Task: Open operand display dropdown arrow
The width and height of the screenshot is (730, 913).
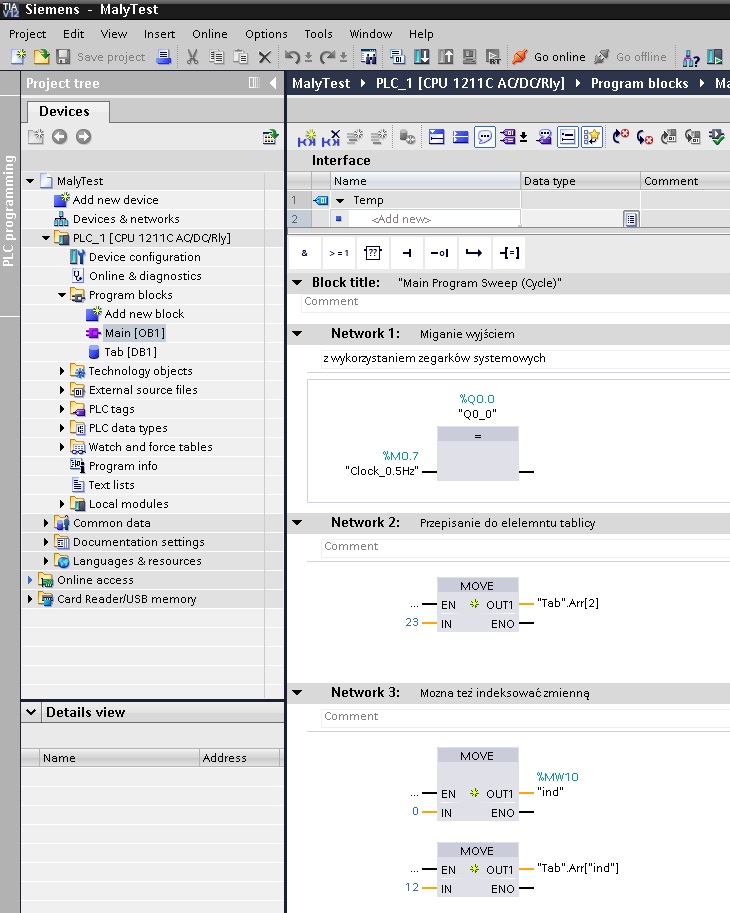Action: click(x=523, y=137)
